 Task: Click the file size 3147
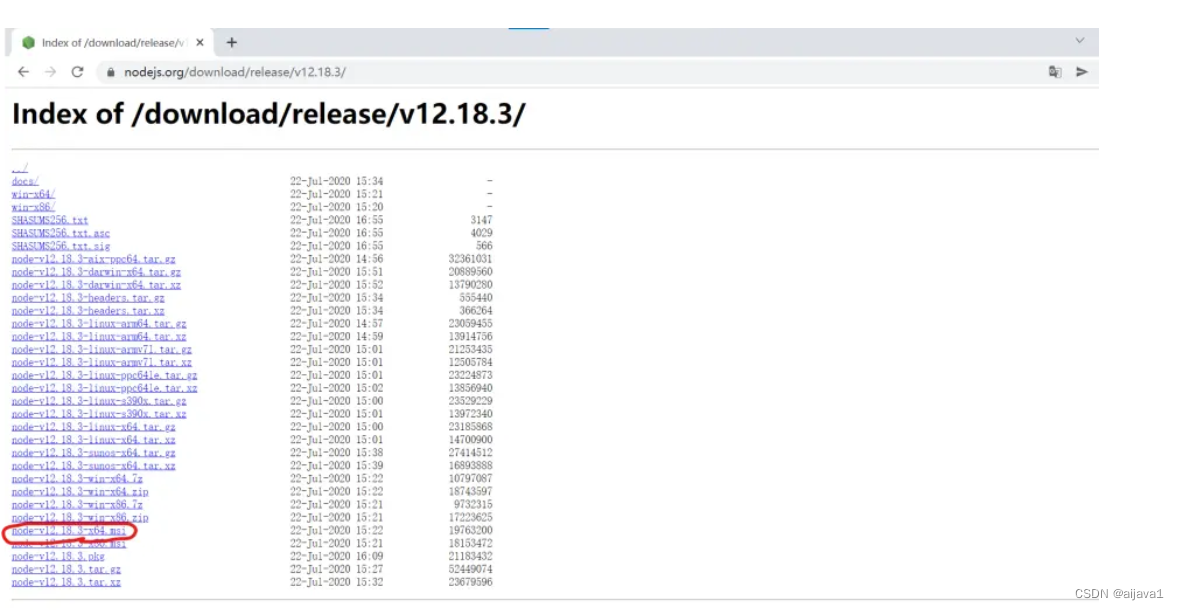[x=481, y=220]
